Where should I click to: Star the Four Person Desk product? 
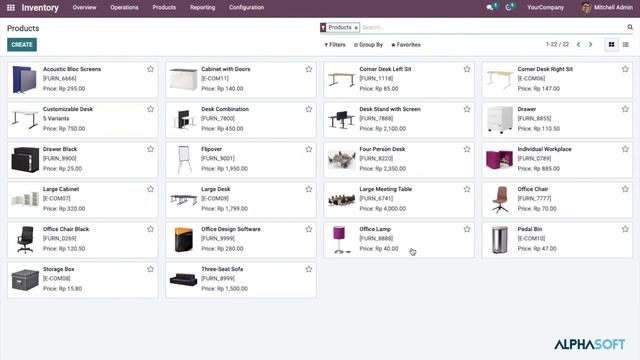pyautogui.click(x=467, y=149)
